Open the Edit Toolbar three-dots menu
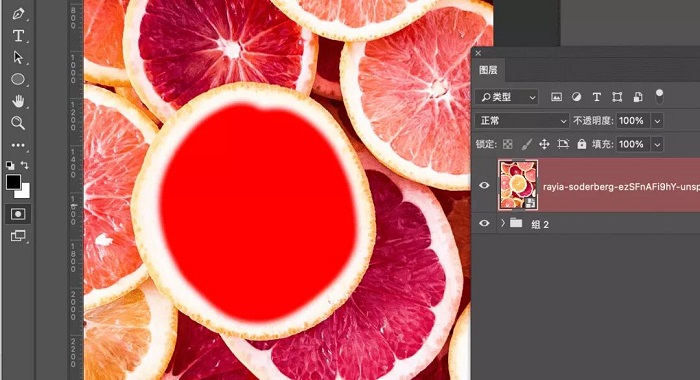Screen dimensions: 700x380 click(x=18, y=145)
